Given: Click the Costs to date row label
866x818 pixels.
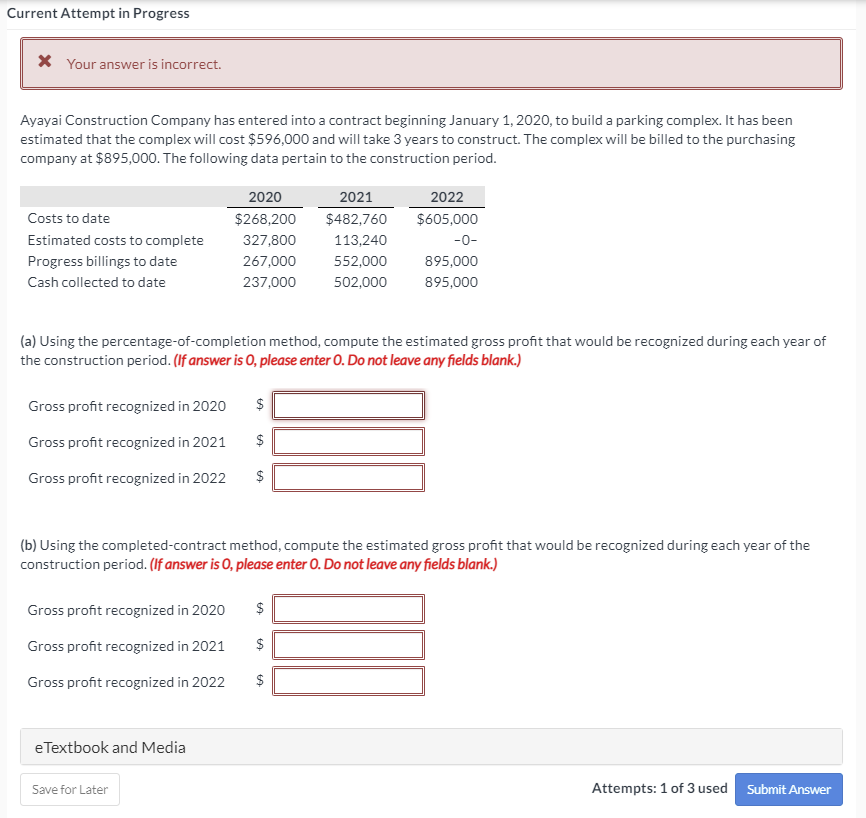Looking at the screenshot, I should [x=69, y=218].
